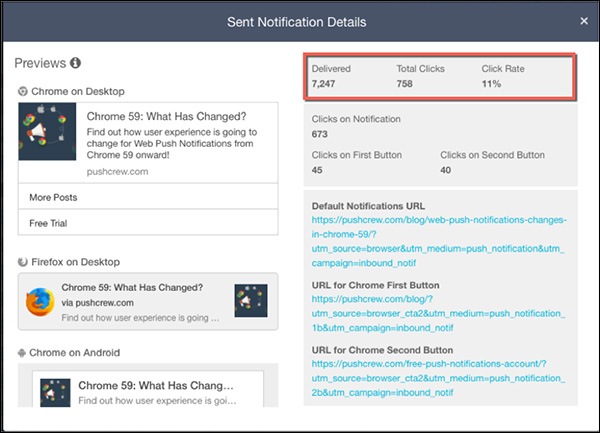Screen dimensions: 600x433
Task: Click the Android icon beside Chrome on Android
Action: click(x=22, y=353)
